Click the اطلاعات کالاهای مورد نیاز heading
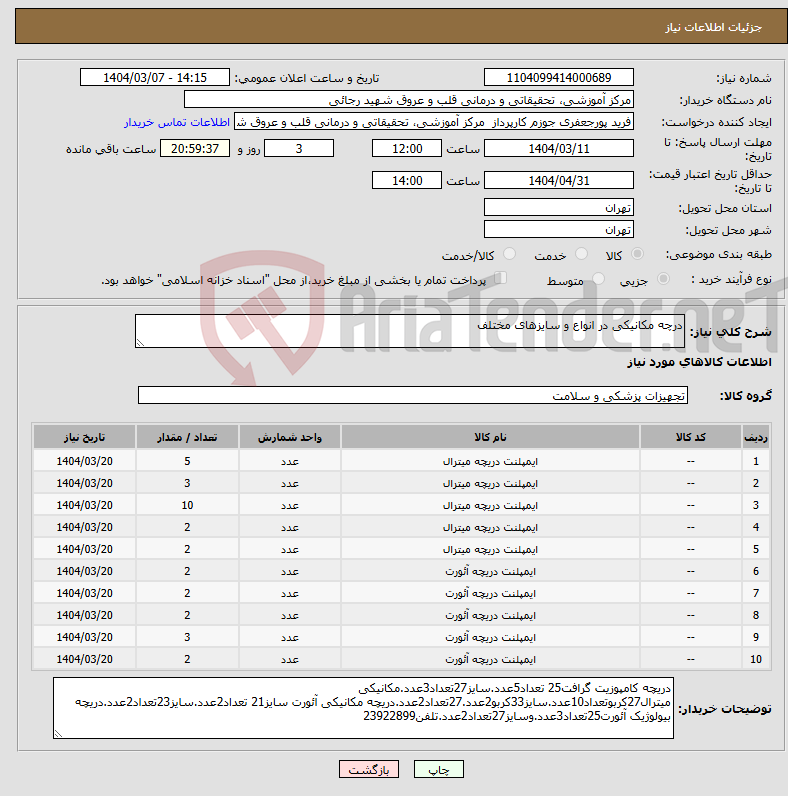788x796 pixels. [699, 362]
